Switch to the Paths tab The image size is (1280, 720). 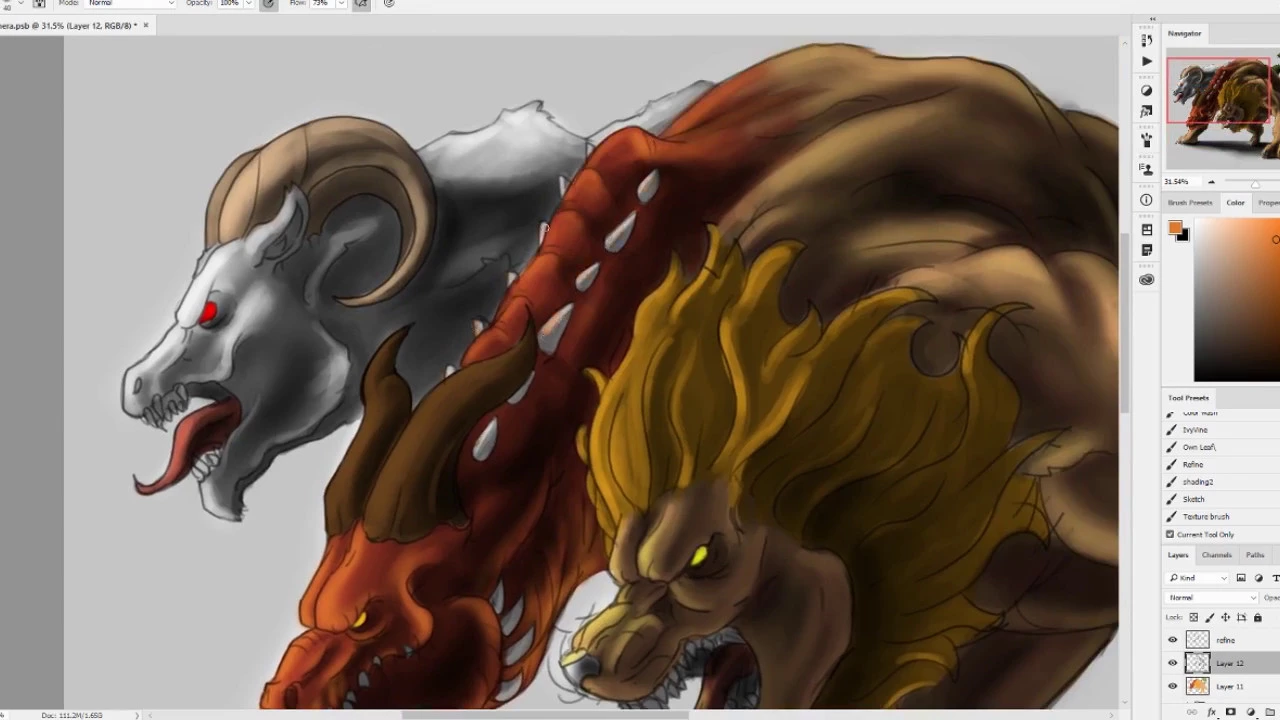1255,556
